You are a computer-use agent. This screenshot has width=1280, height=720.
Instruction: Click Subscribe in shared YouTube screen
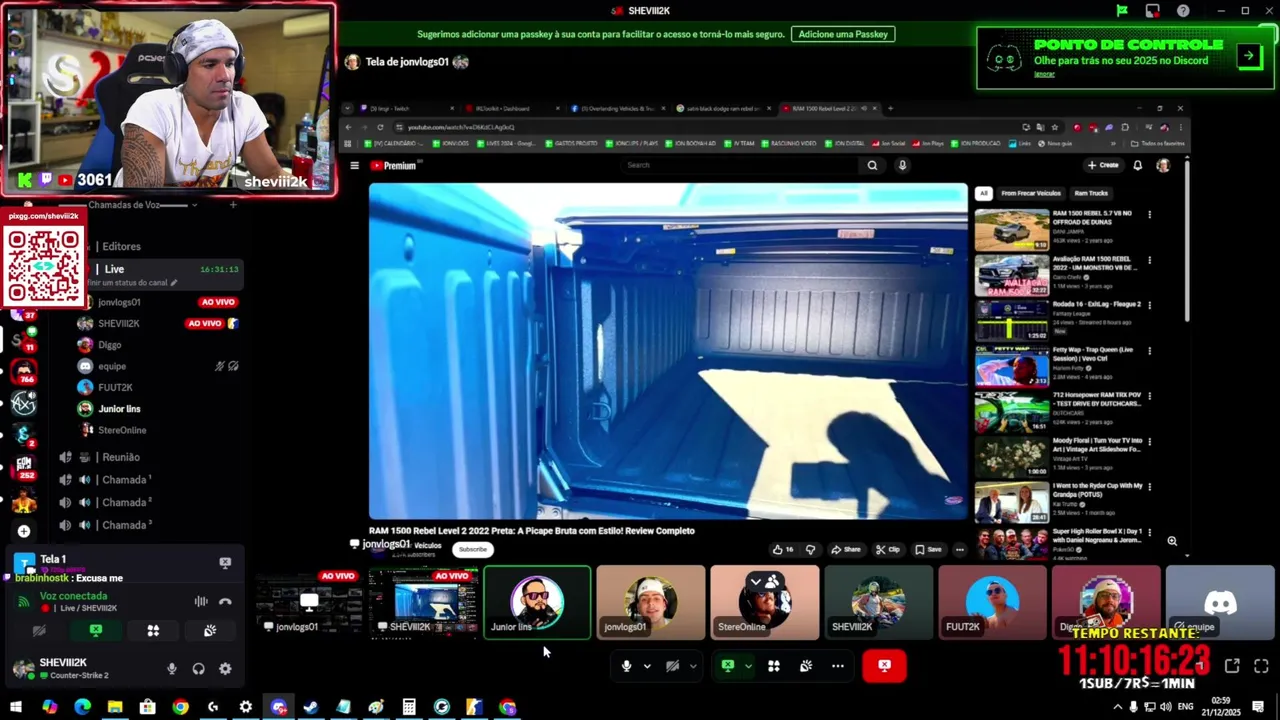473,549
